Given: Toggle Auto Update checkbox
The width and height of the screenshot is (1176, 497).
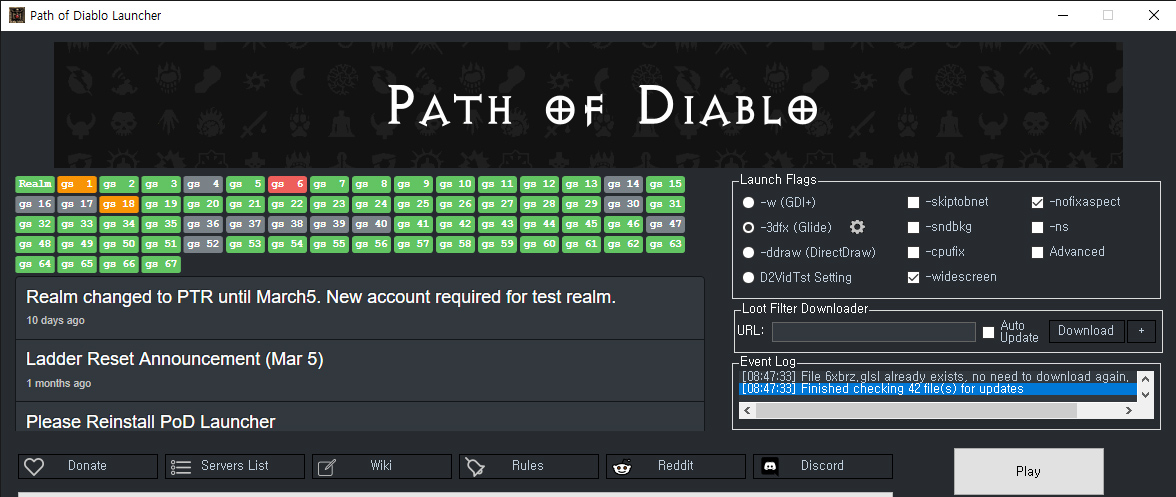Looking at the screenshot, I should [988, 332].
